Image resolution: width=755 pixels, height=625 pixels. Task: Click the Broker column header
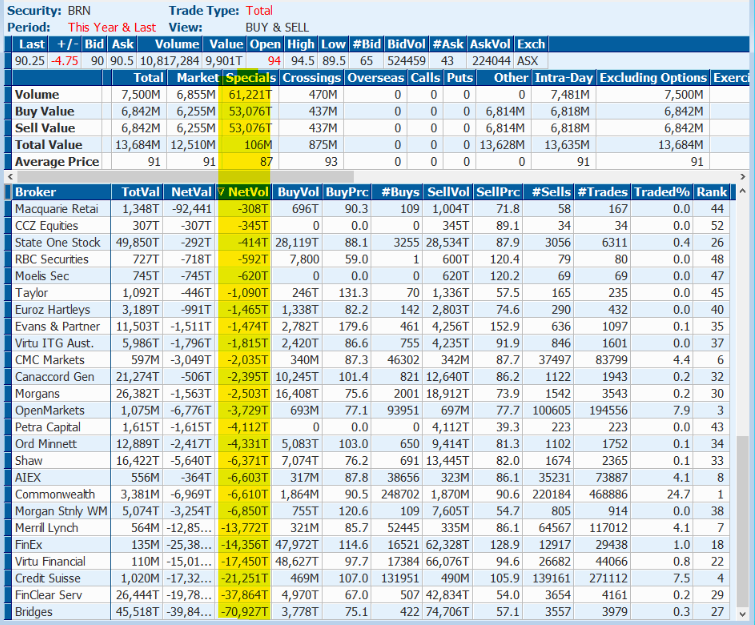point(36,192)
